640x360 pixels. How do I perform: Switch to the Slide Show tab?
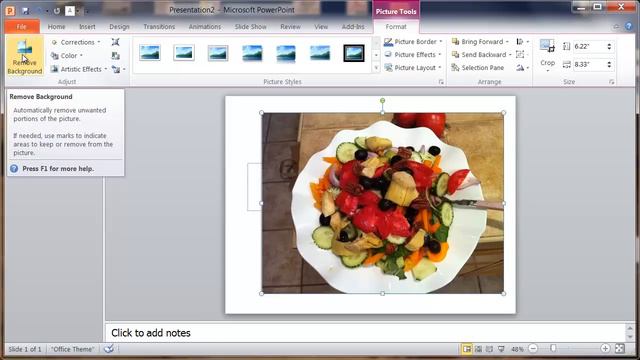[251, 27]
